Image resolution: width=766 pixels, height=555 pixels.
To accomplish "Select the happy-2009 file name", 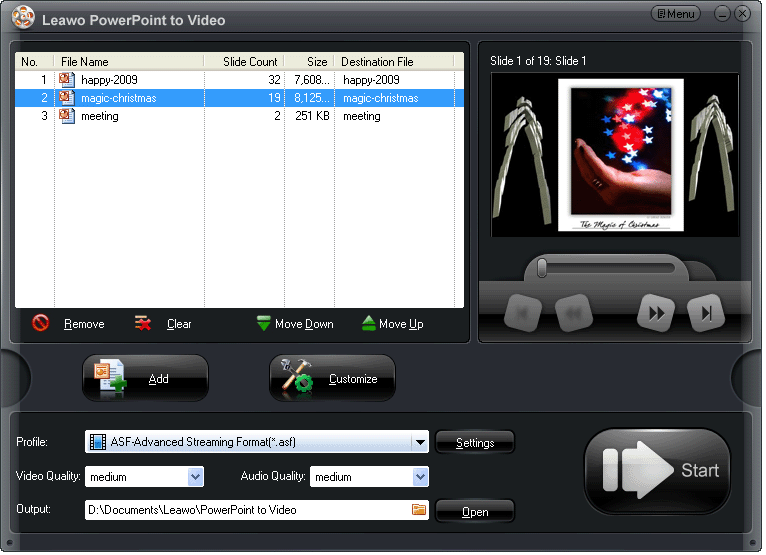I will (x=109, y=80).
